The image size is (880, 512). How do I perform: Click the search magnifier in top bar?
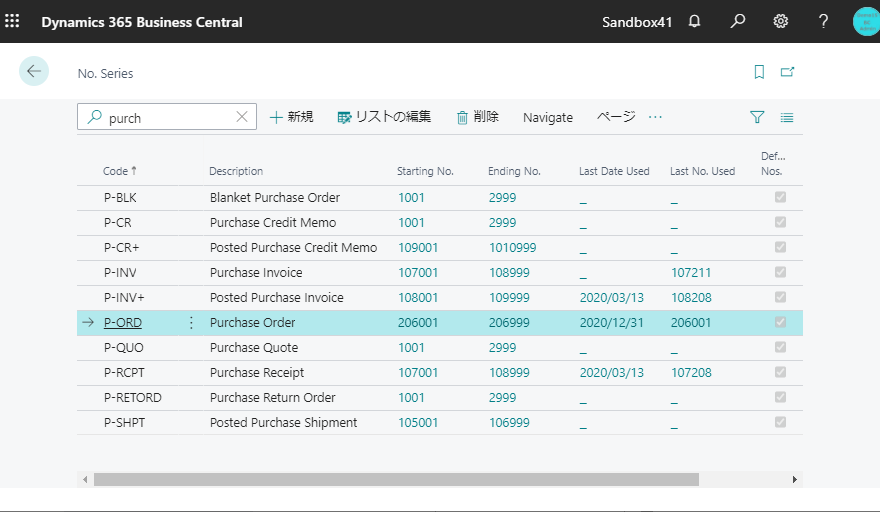pyautogui.click(x=737, y=21)
